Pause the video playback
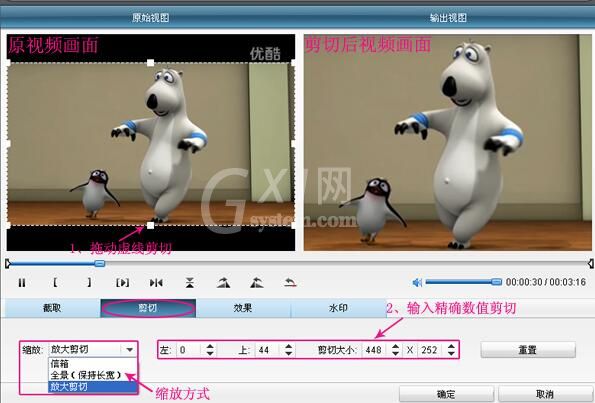The width and height of the screenshot is (595, 403). [x=22, y=283]
